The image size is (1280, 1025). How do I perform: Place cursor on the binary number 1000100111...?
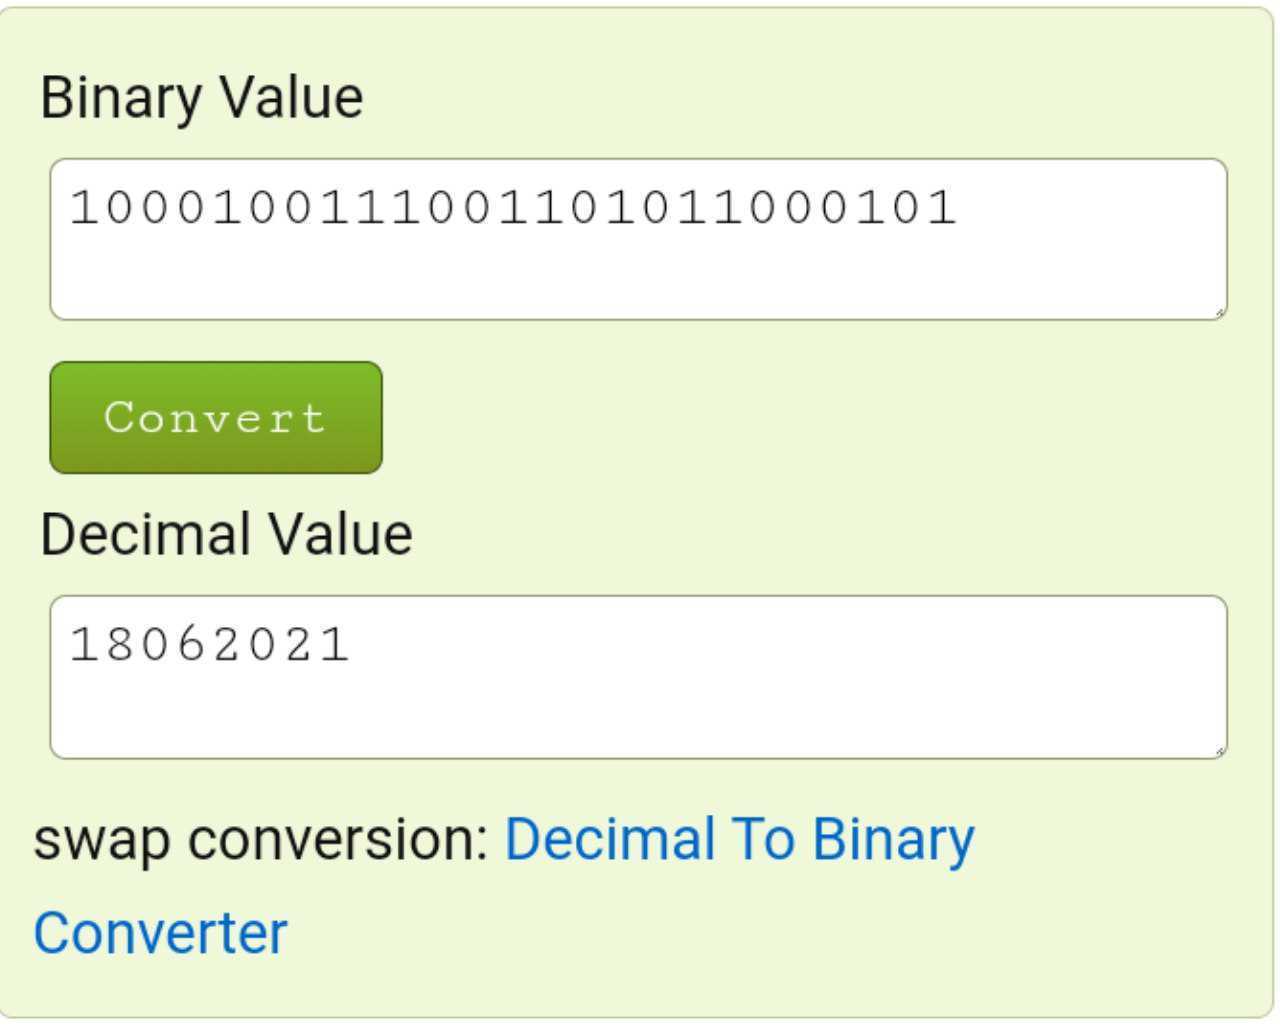pos(514,208)
